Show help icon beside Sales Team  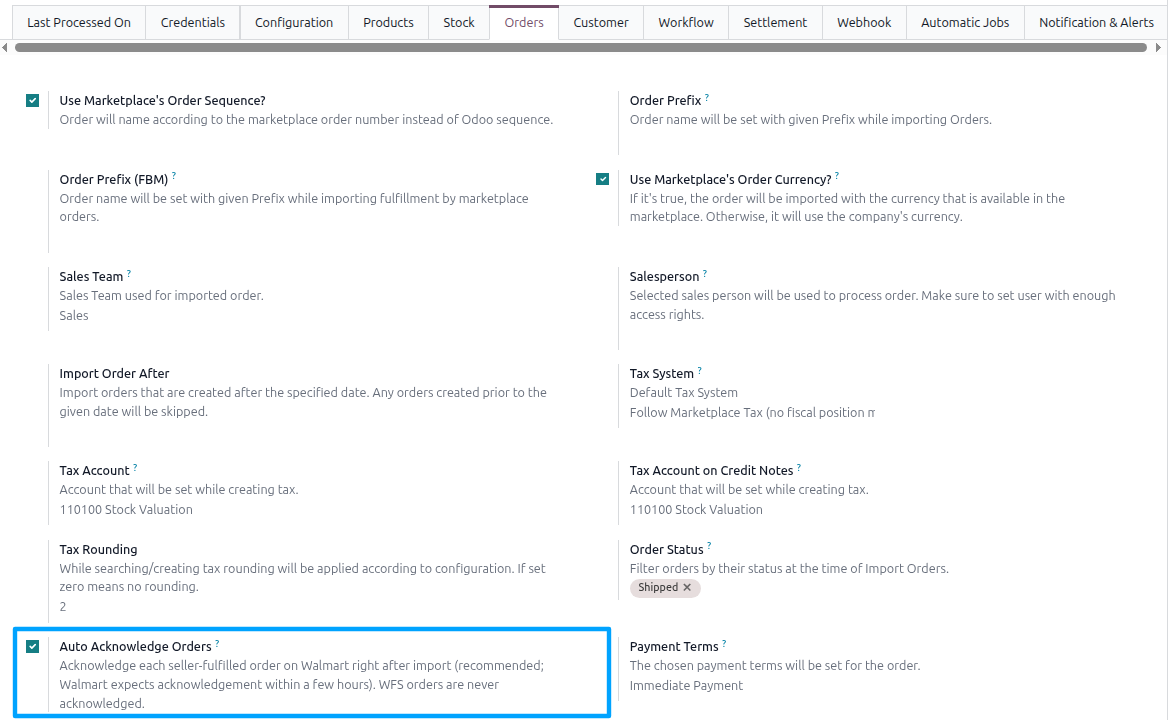click(129, 273)
